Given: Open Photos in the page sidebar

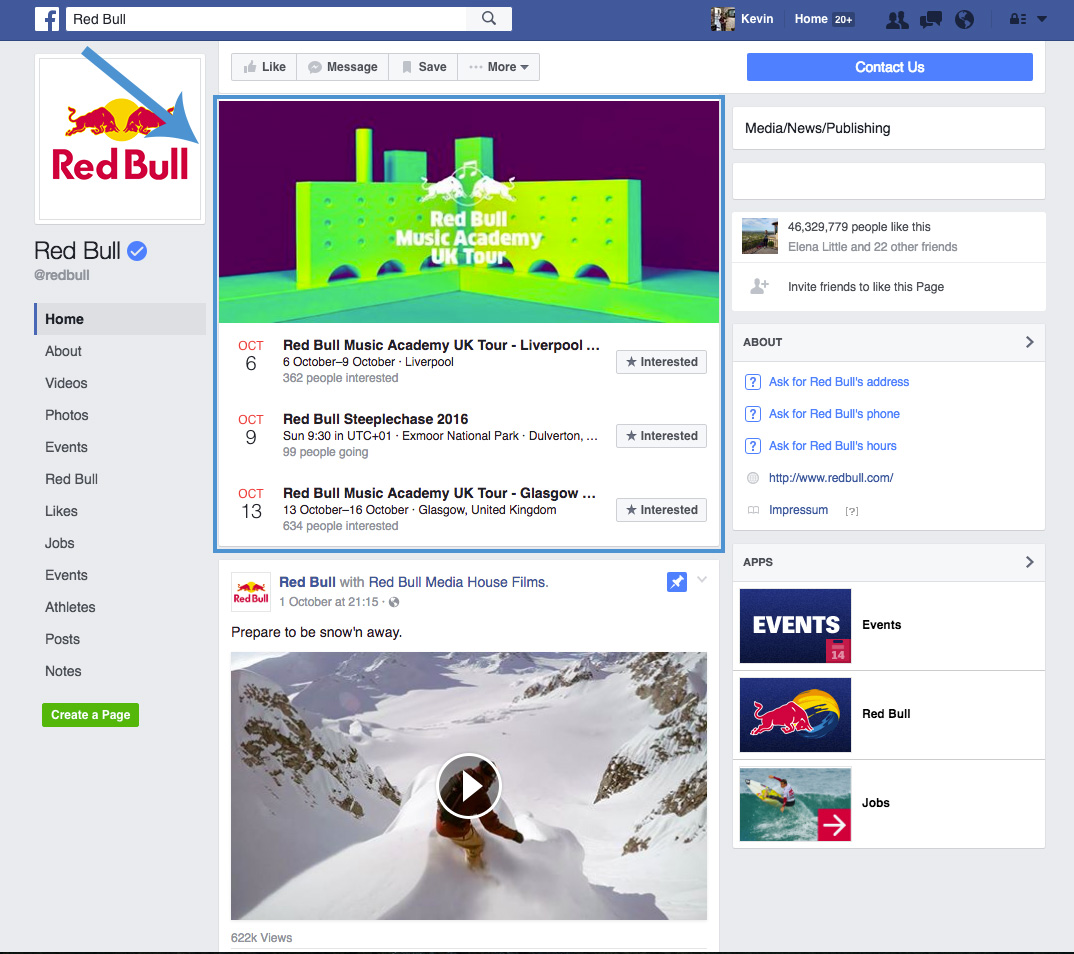Looking at the screenshot, I should coord(66,415).
